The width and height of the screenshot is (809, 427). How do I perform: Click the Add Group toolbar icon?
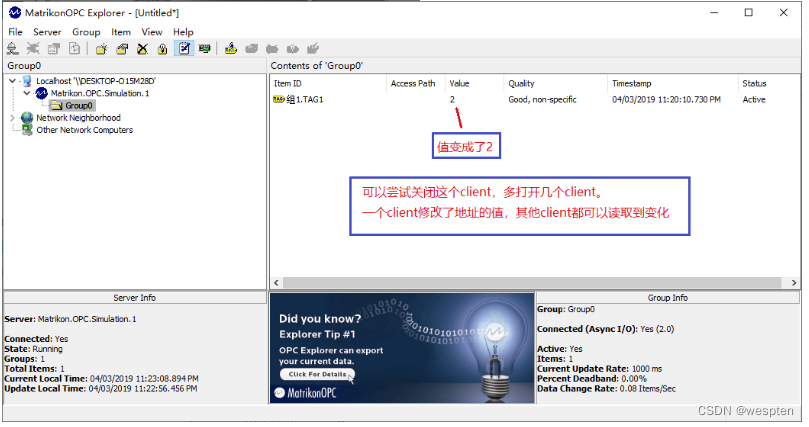point(102,49)
